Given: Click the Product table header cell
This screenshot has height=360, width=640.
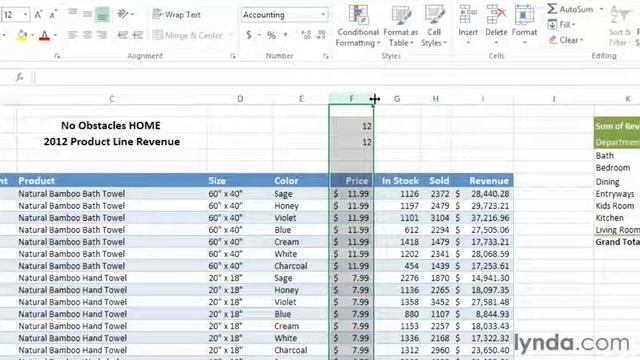Looking at the screenshot, I should click(112, 181).
